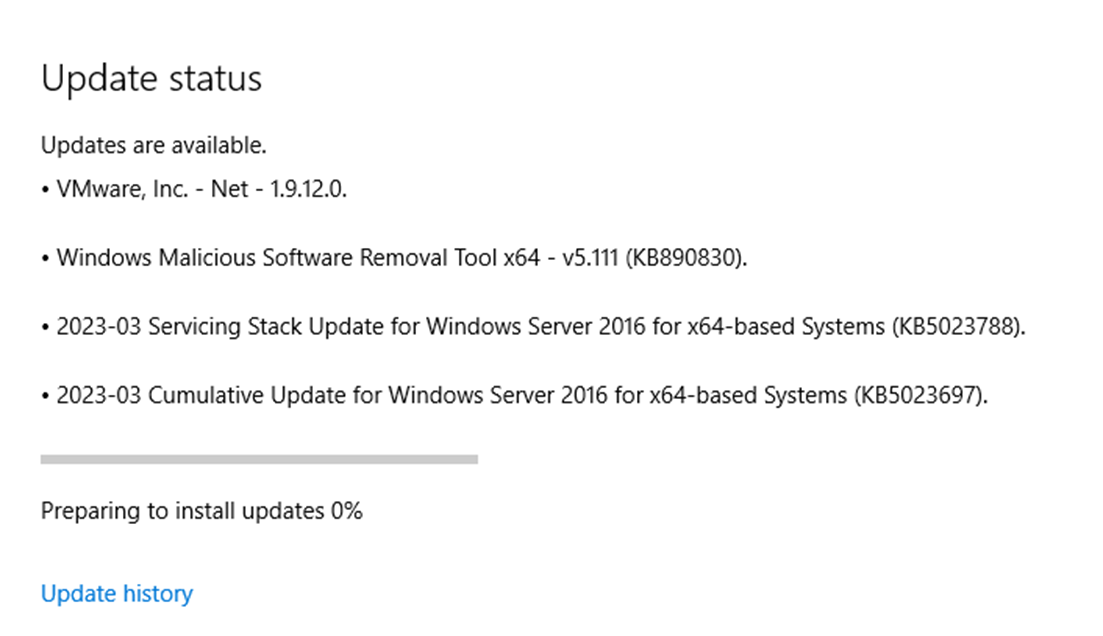
Task: Click the Update status heading
Action: [x=151, y=79]
